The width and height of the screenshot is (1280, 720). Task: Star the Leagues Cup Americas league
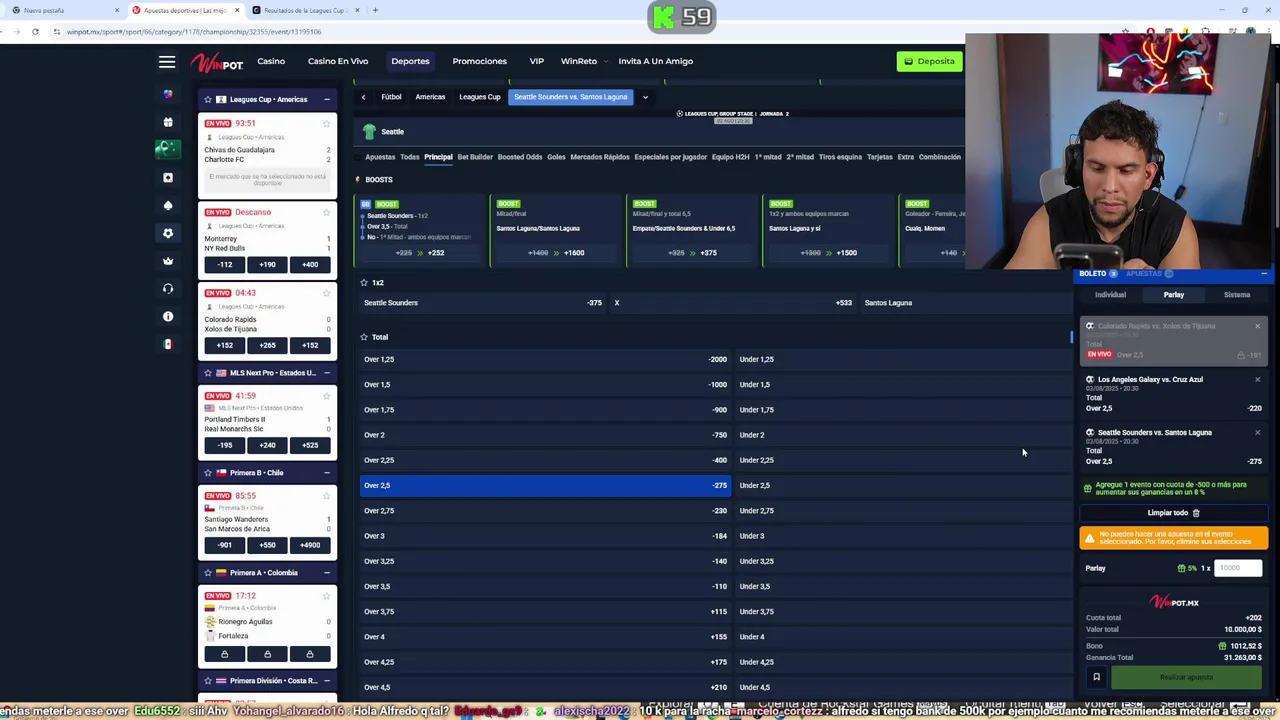click(208, 100)
